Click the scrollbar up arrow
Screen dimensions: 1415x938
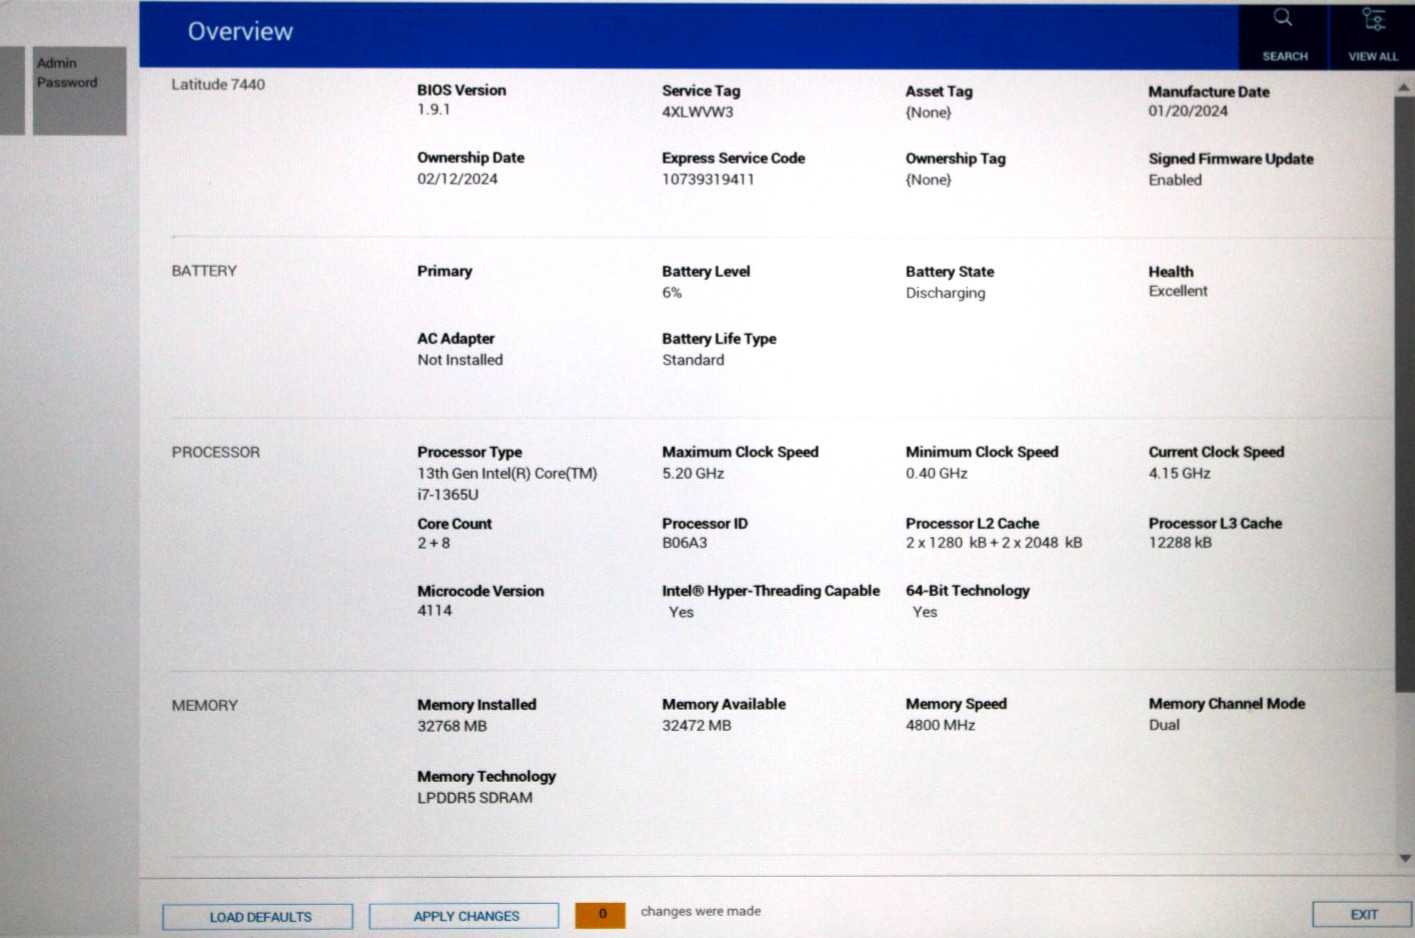click(x=1404, y=88)
